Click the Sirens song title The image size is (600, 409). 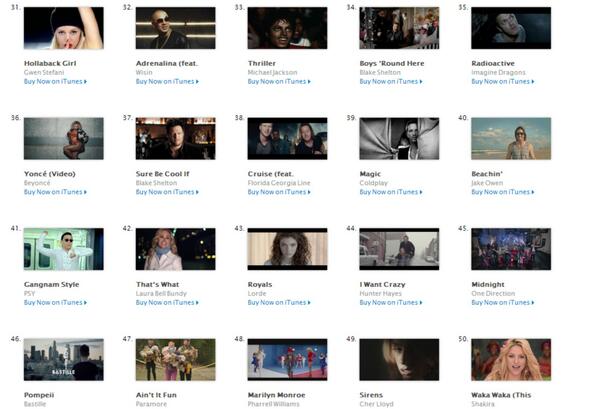tap(371, 395)
